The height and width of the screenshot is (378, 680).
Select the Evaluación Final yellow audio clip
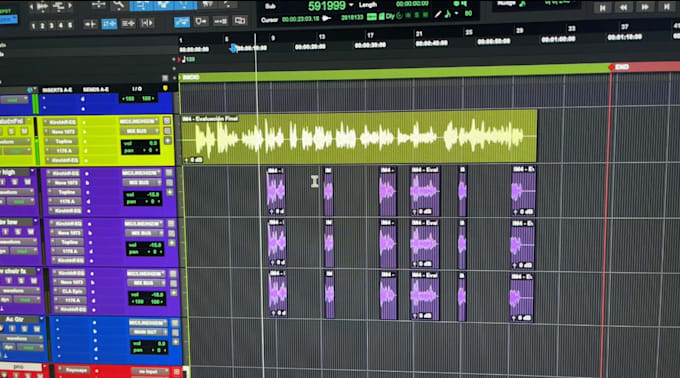(x=359, y=138)
